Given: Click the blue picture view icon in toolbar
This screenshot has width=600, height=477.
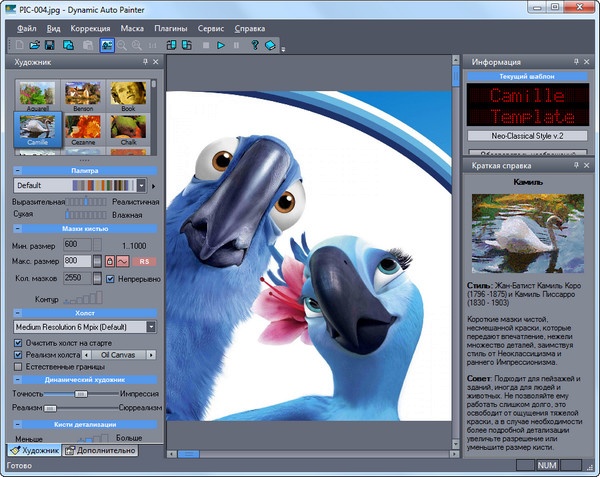Looking at the screenshot, I should [106, 46].
